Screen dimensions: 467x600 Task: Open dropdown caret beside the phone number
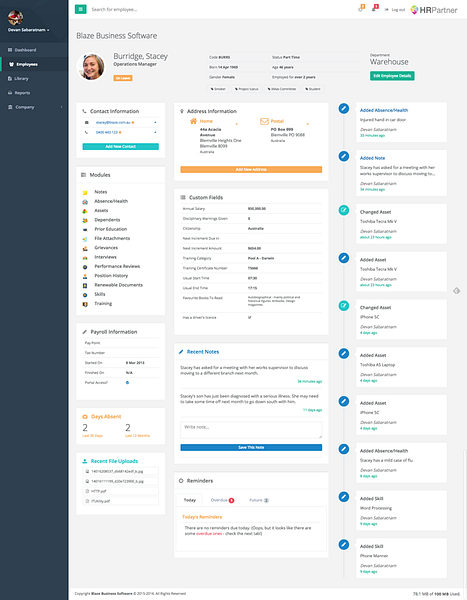(x=155, y=132)
